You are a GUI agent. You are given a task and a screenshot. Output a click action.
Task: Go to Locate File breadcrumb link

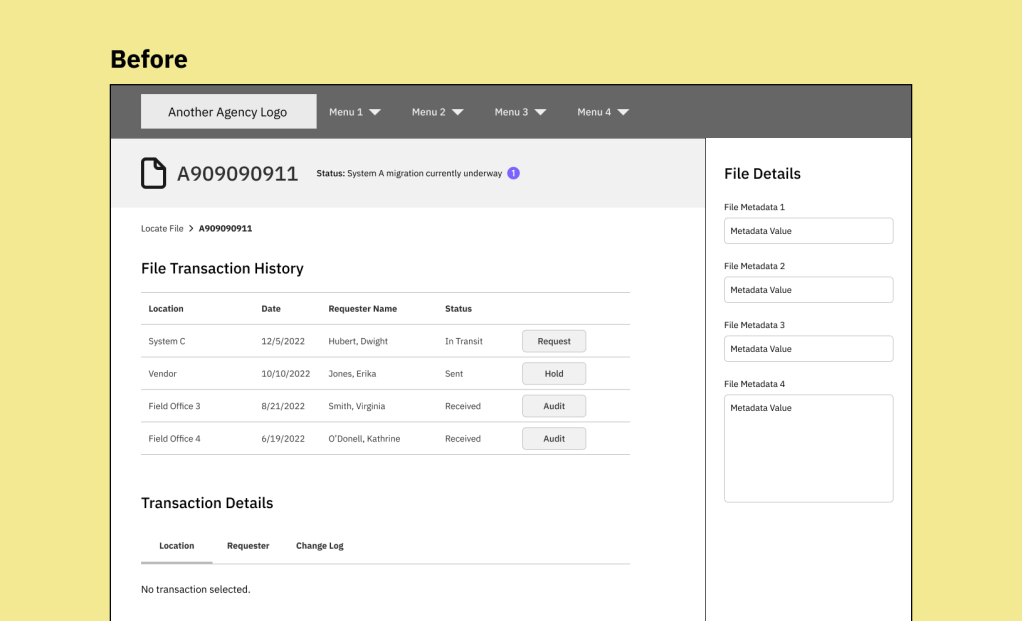162,229
